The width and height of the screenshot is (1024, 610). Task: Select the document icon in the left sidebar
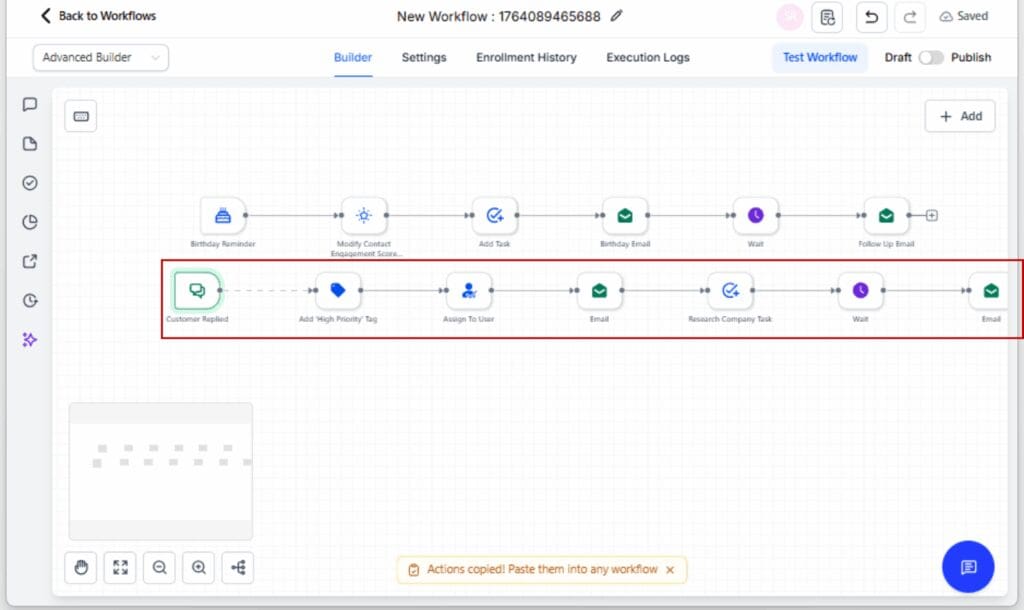(30, 143)
